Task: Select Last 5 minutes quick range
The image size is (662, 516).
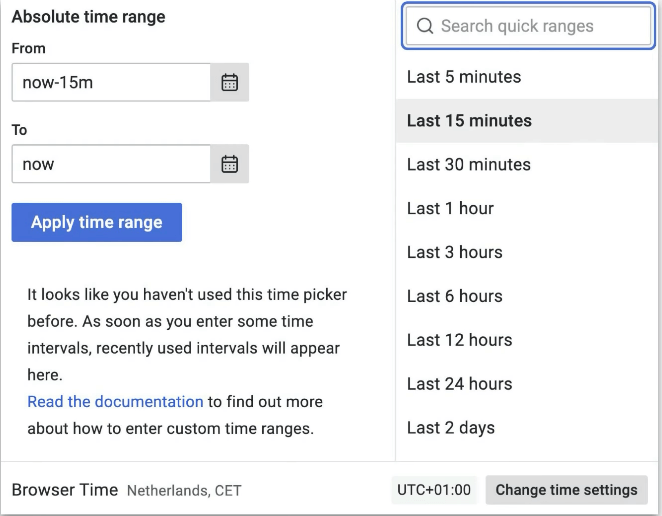Action: [464, 77]
